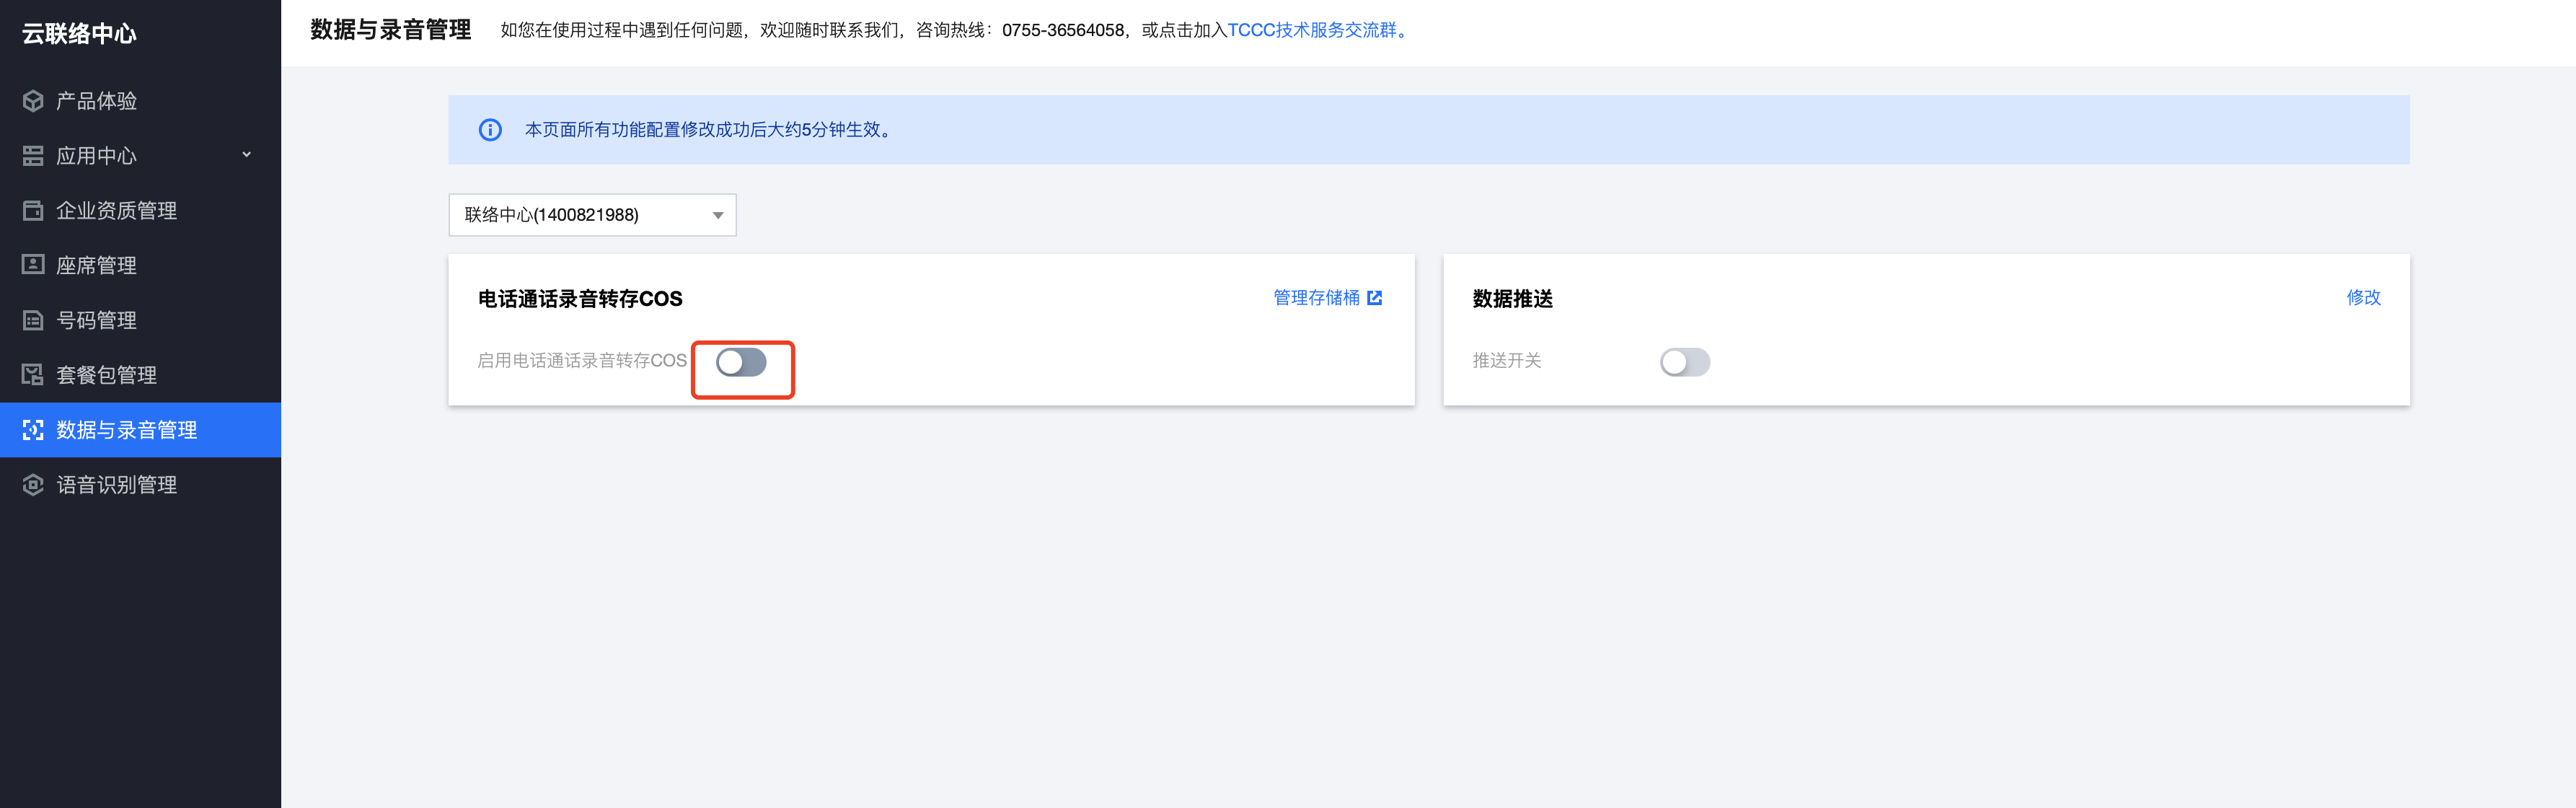This screenshot has height=808, width=2576.
Task: Toggle the 推送开关 switch
Action: click(1684, 362)
